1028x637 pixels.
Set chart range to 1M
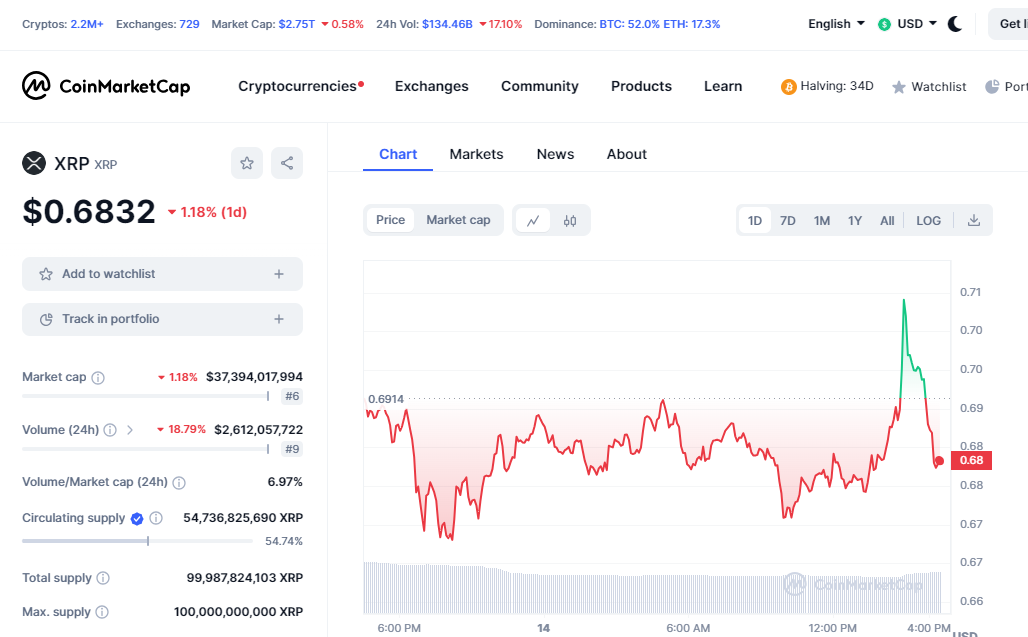click(821, 221)
